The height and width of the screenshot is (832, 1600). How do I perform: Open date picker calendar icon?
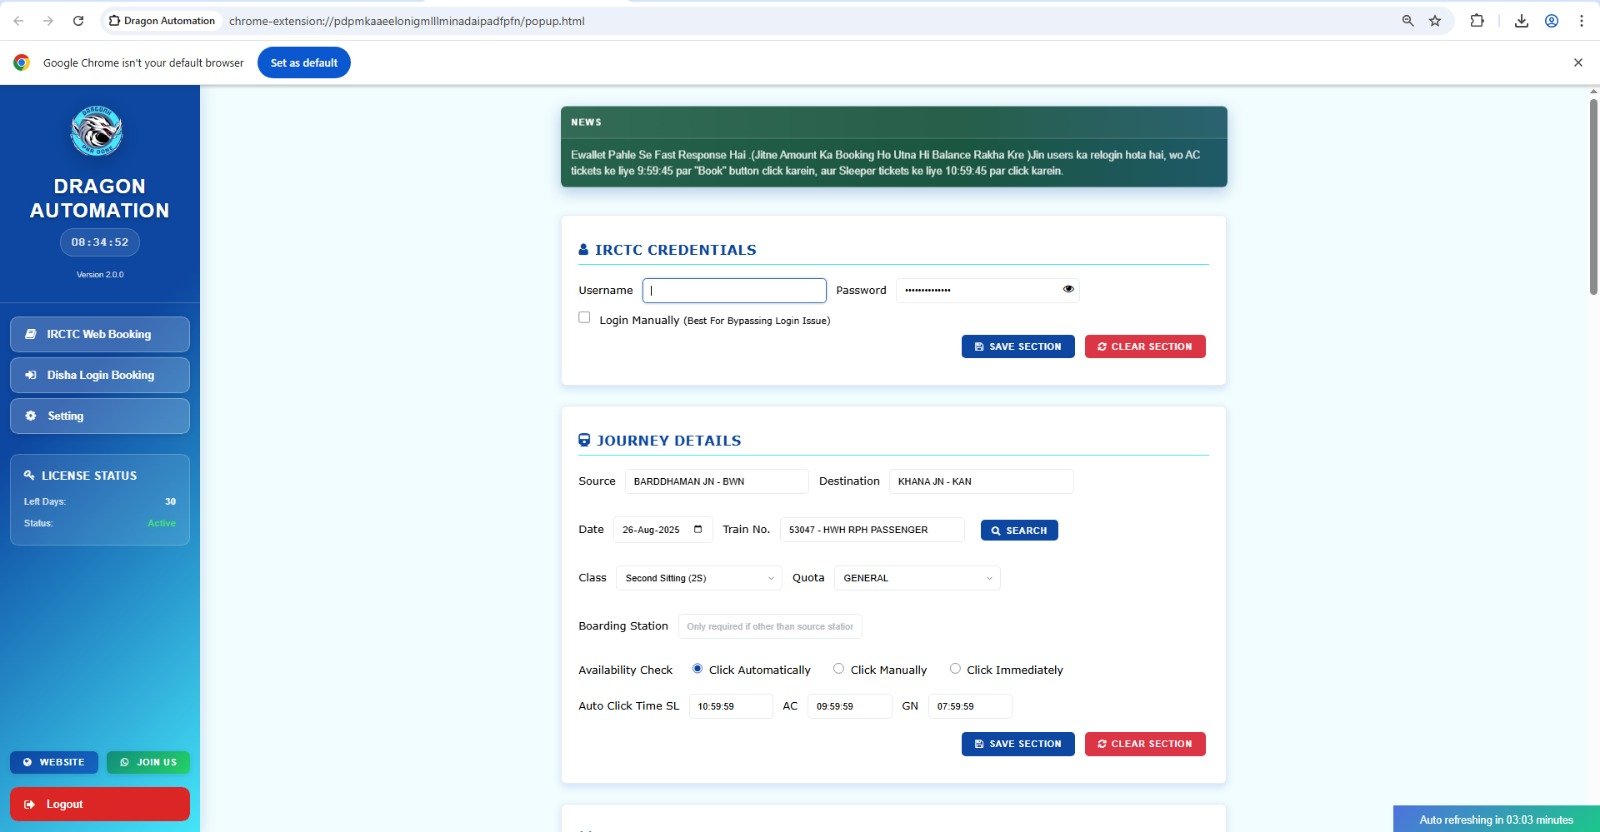tap(698, 530)
